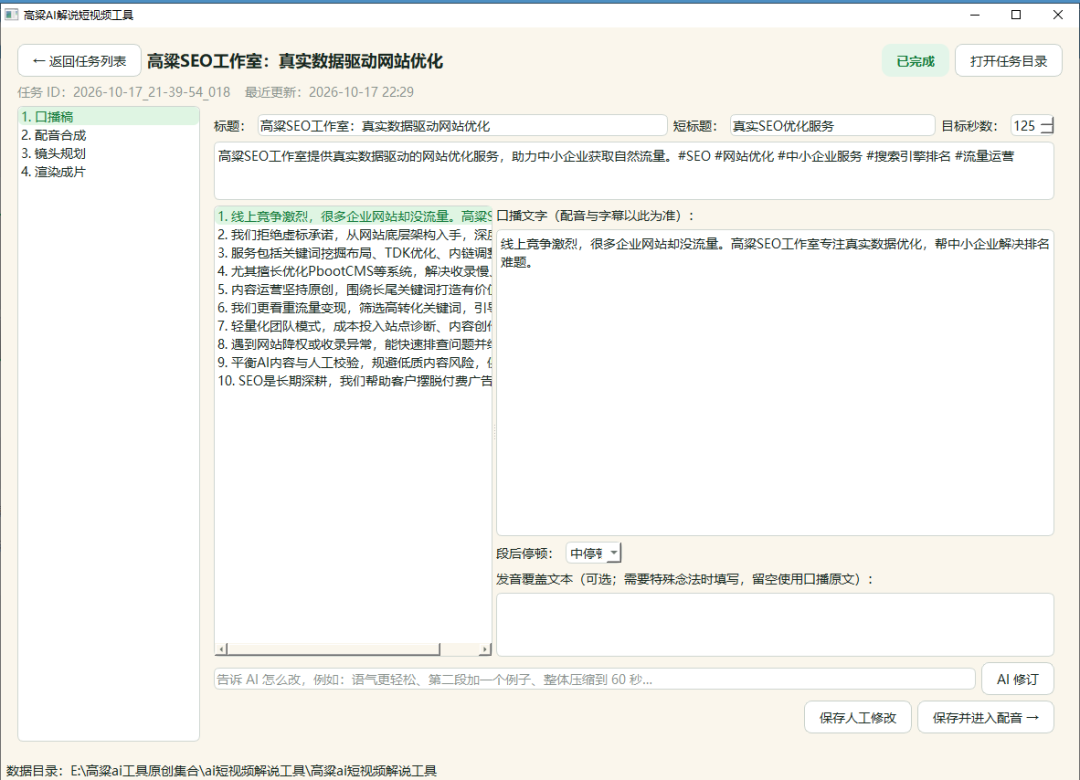Select script segment 10 SEO是长期深耕
Viewport: 1080px width, 780px height.
coord(353,381)
